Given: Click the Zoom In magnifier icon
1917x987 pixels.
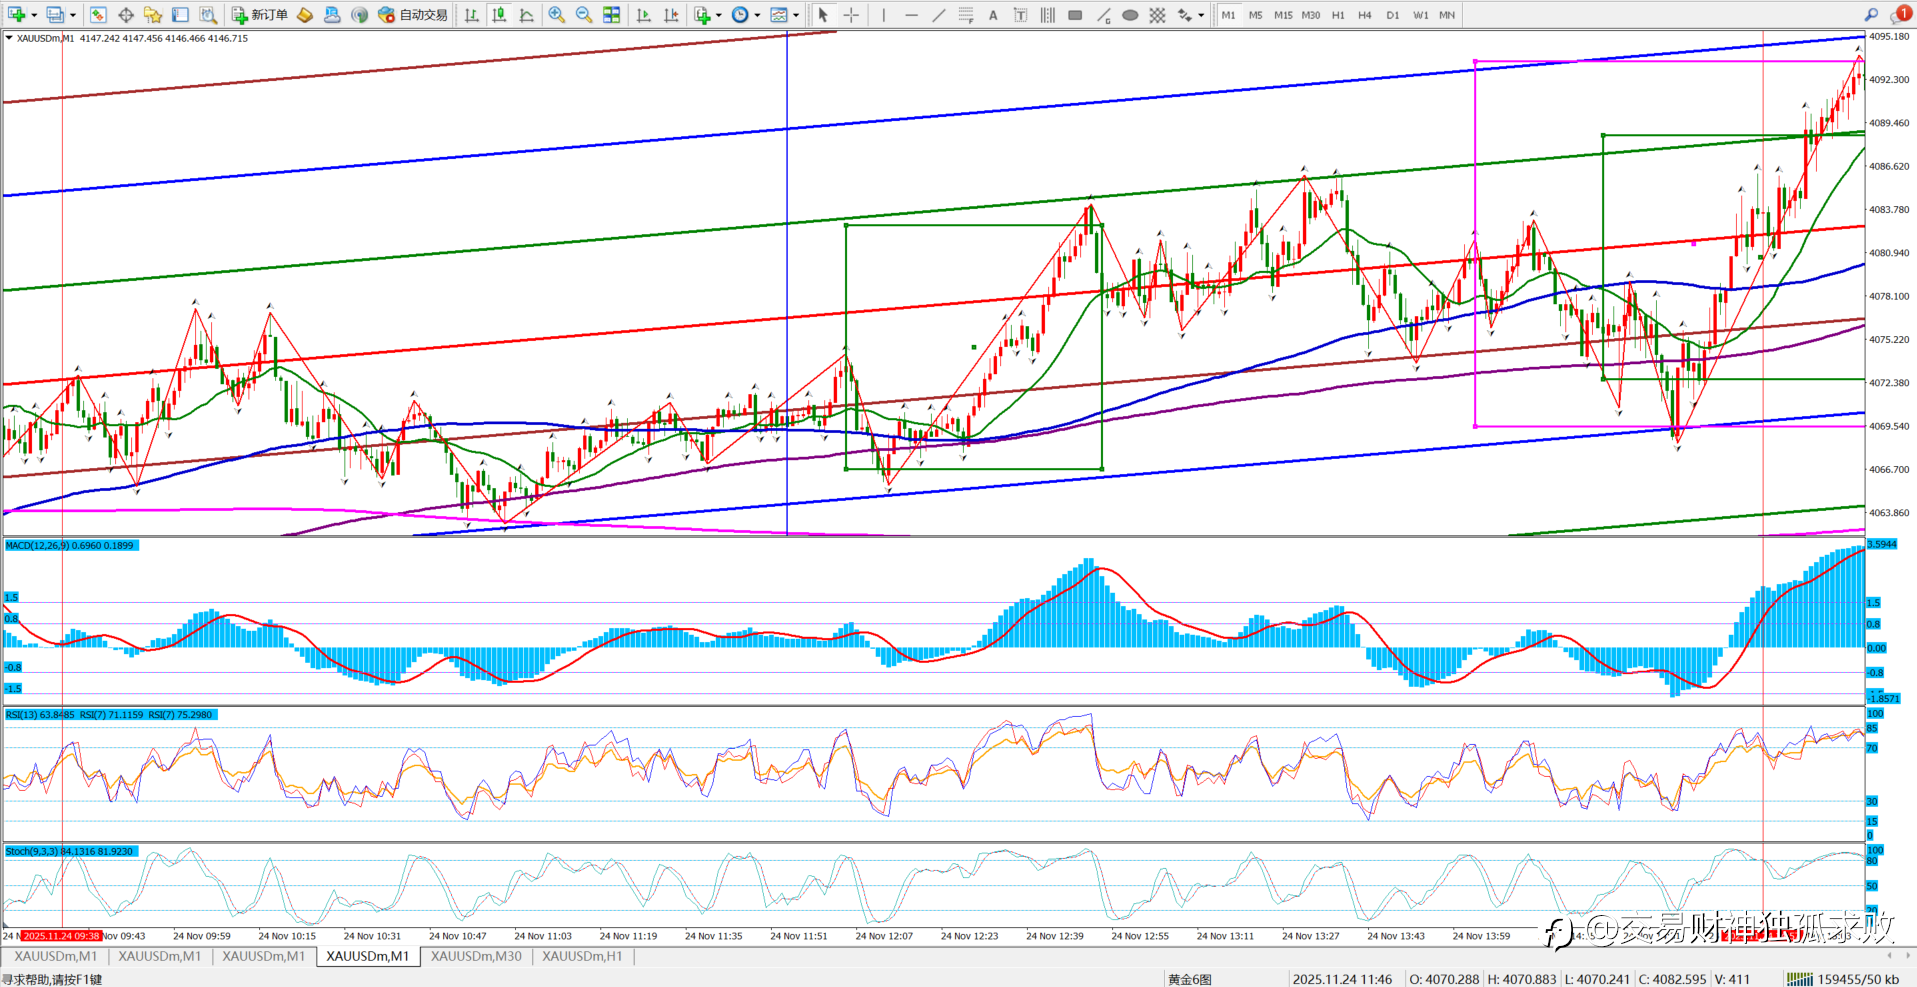Looking at the screenshot, I should tap(557, 15).
